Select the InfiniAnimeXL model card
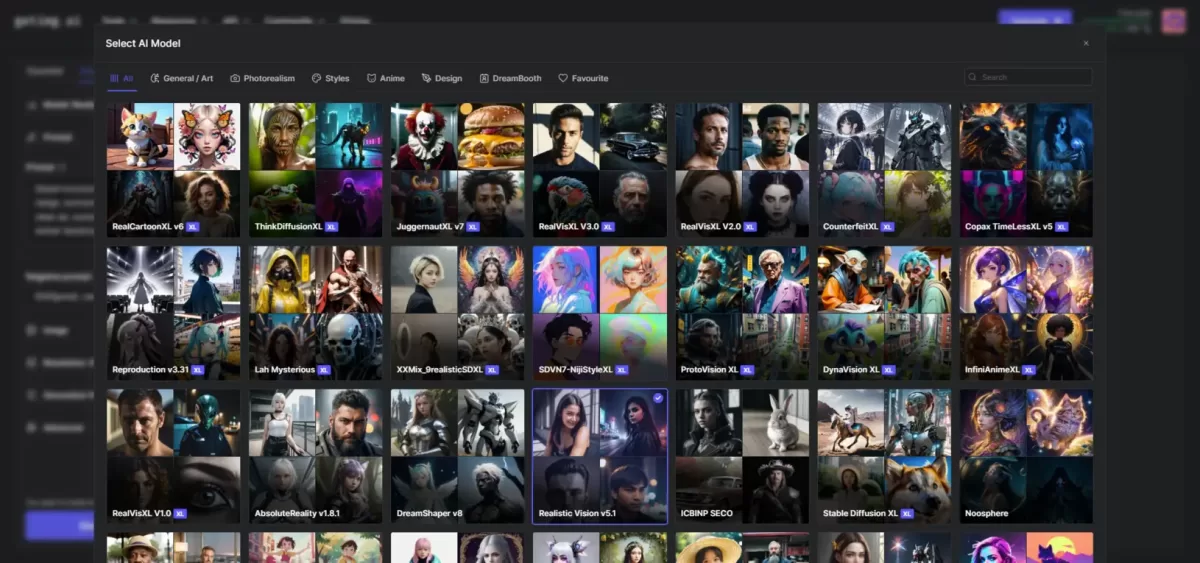Viewport: 1200px width, 563px height. [x=1027, y=313]
